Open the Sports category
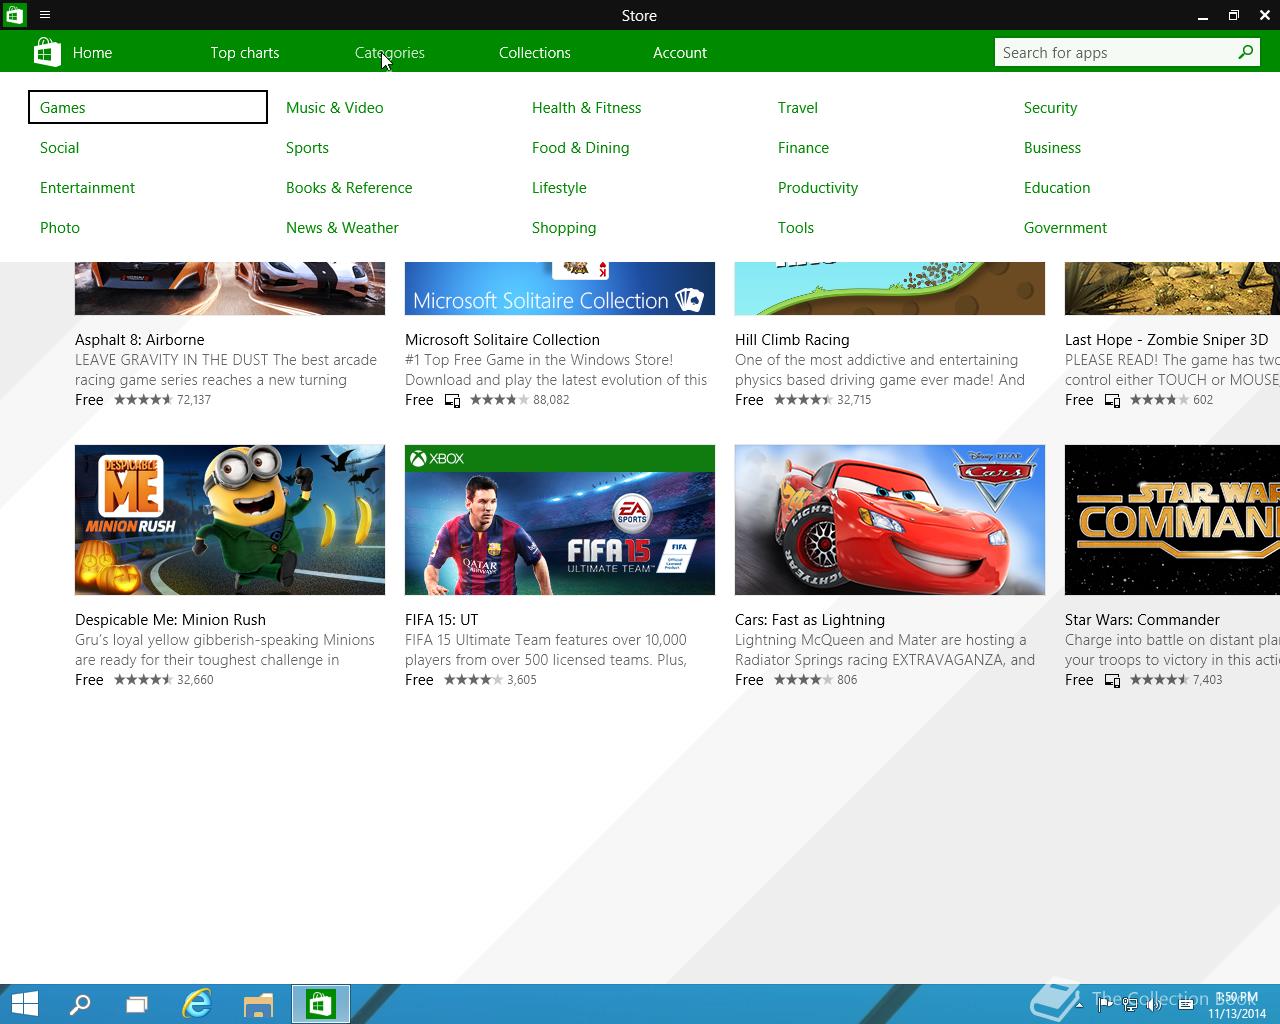Viewport: 1280px width, 1024px height. coord(307,148)
